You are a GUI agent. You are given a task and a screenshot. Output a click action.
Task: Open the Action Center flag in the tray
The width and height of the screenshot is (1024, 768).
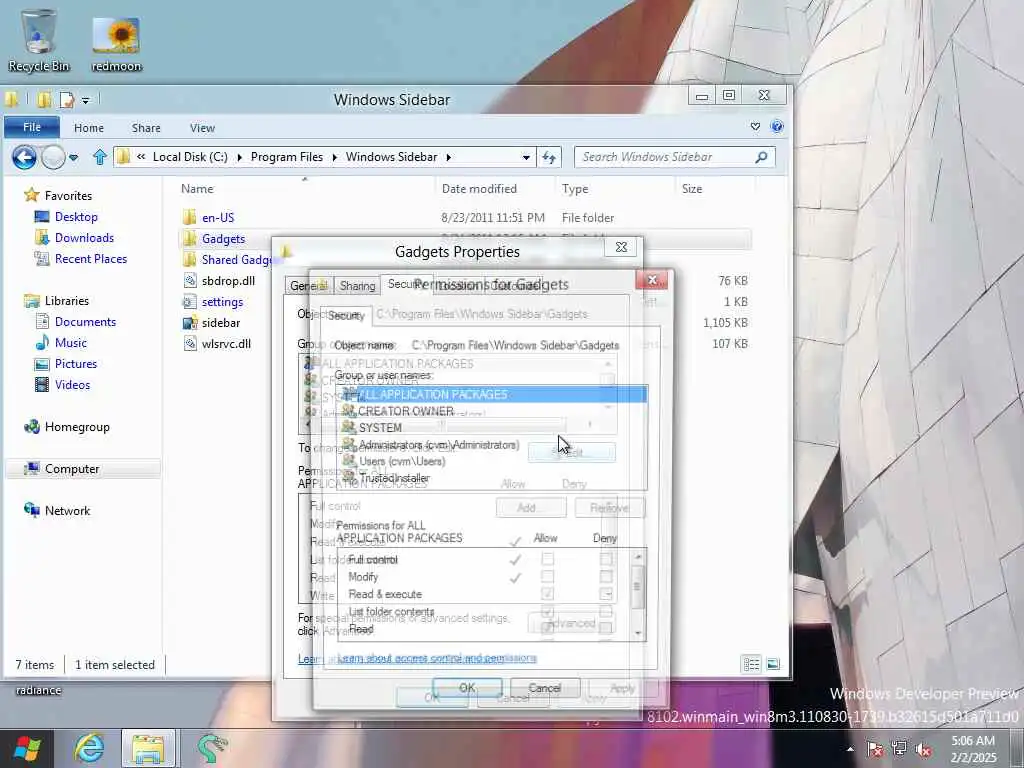point(874,749)
